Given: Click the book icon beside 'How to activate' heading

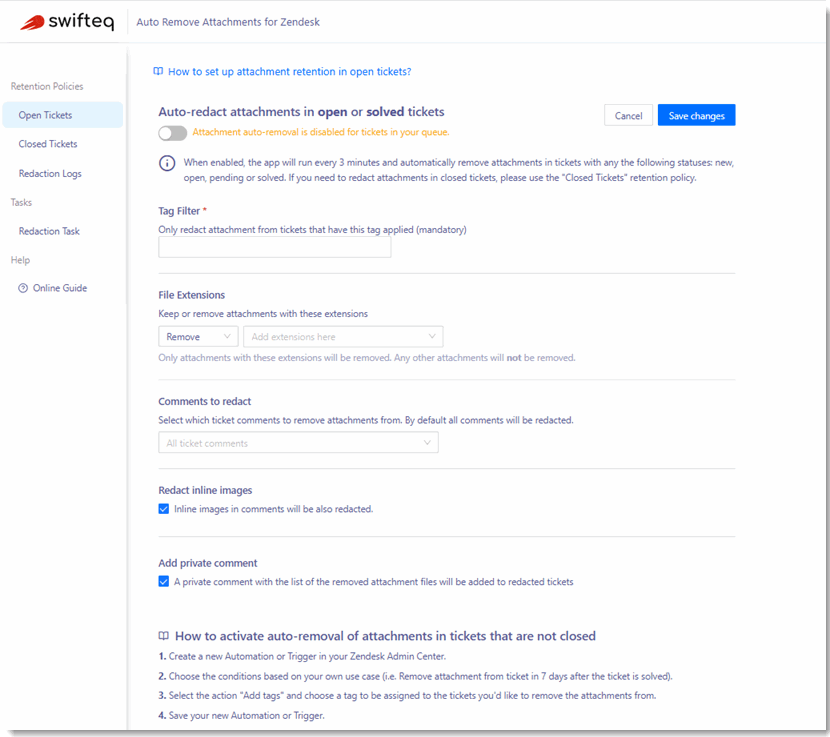Looking at the screenshot, I should coord(164,636).
